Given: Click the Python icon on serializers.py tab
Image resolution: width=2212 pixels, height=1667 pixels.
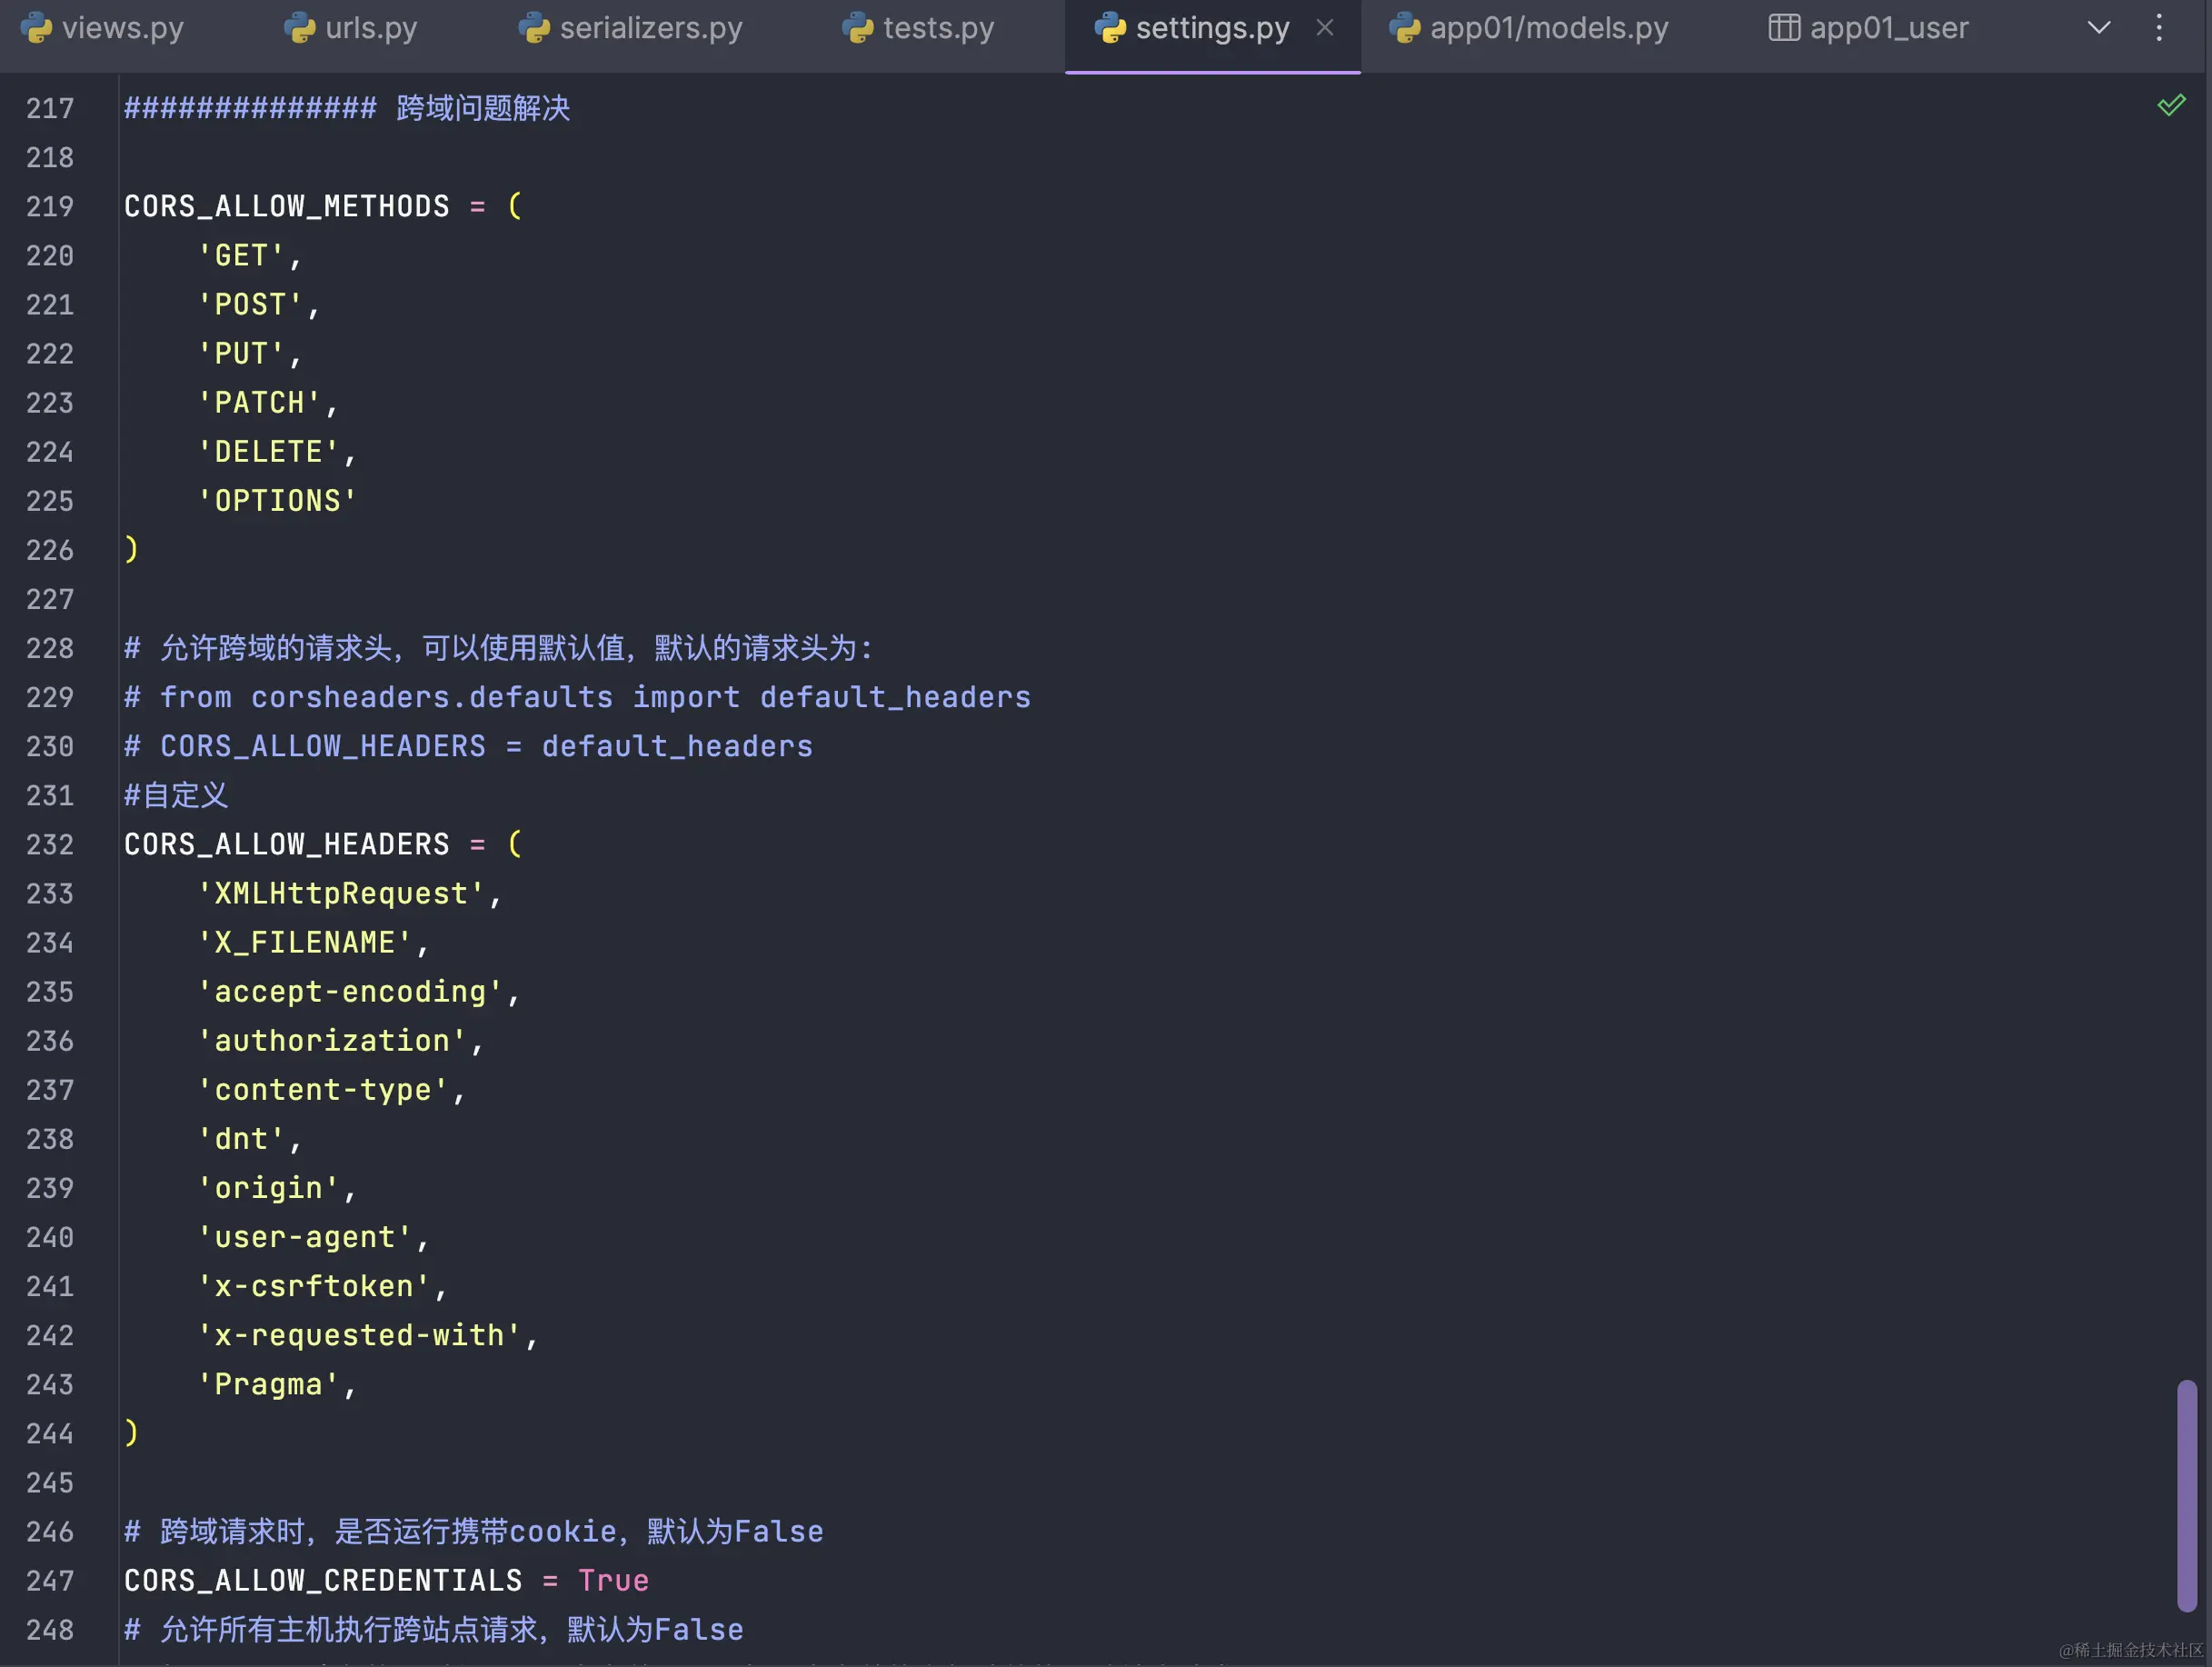Looking at the screenshot, I should (535, 28).
